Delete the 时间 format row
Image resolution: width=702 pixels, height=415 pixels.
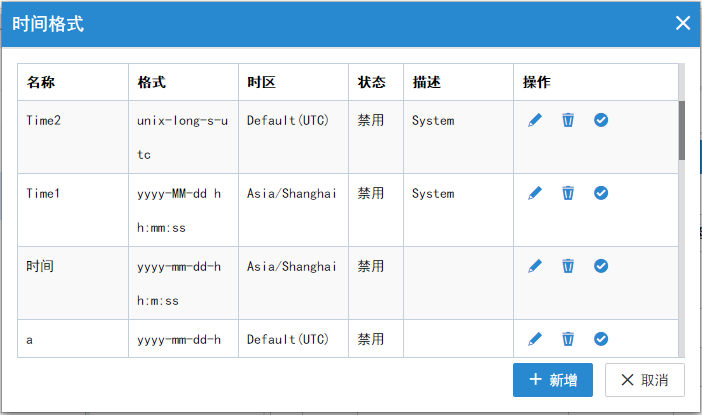click(568, 266)
